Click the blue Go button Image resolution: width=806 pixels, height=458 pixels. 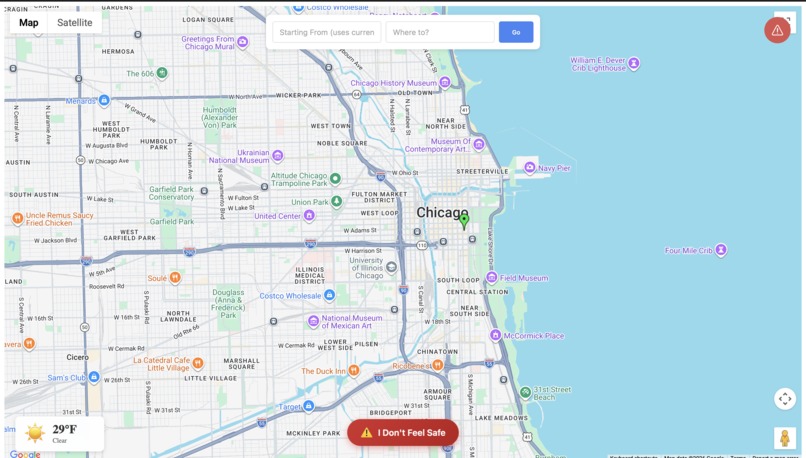516,32
